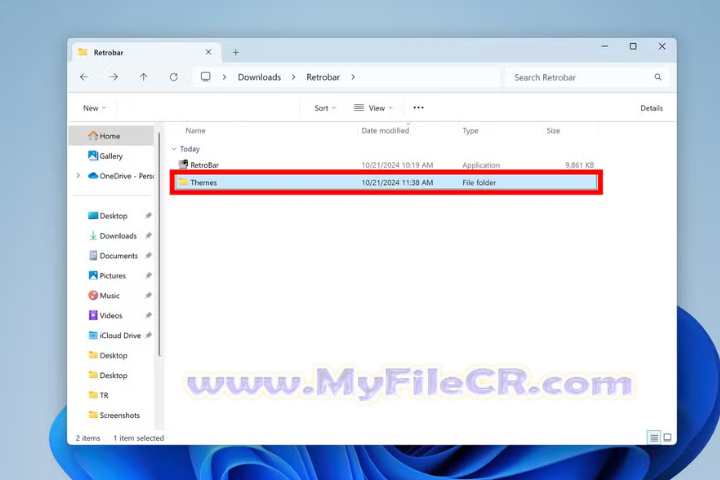The height and width of the screenshot is (480, 720).
Task: Click Downloads breadcrumb in address bar
Action: (259, 77)
